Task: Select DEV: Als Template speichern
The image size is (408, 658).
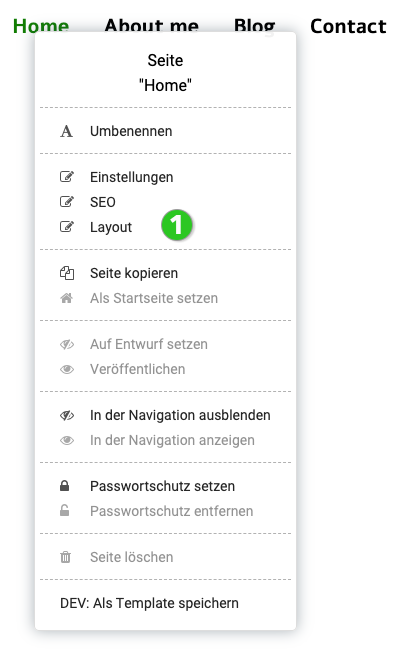Action: (149, 603)
